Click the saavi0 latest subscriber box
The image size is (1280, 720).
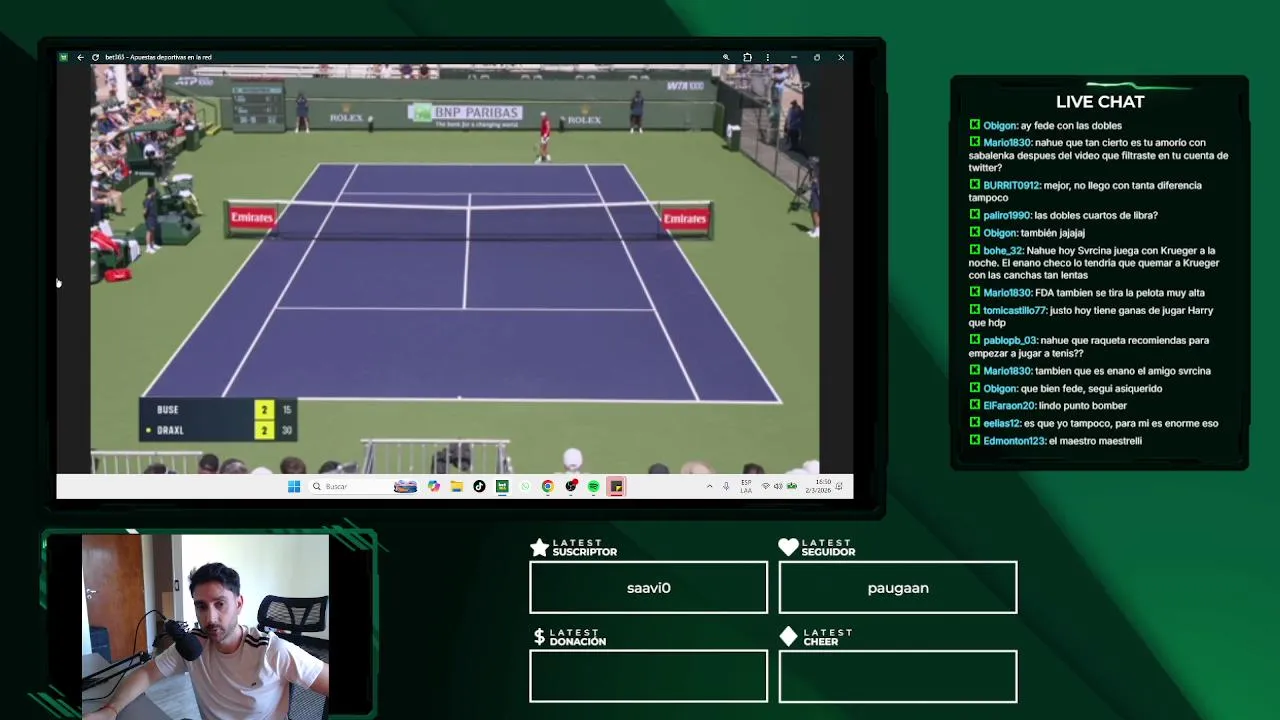coord(648,587)
